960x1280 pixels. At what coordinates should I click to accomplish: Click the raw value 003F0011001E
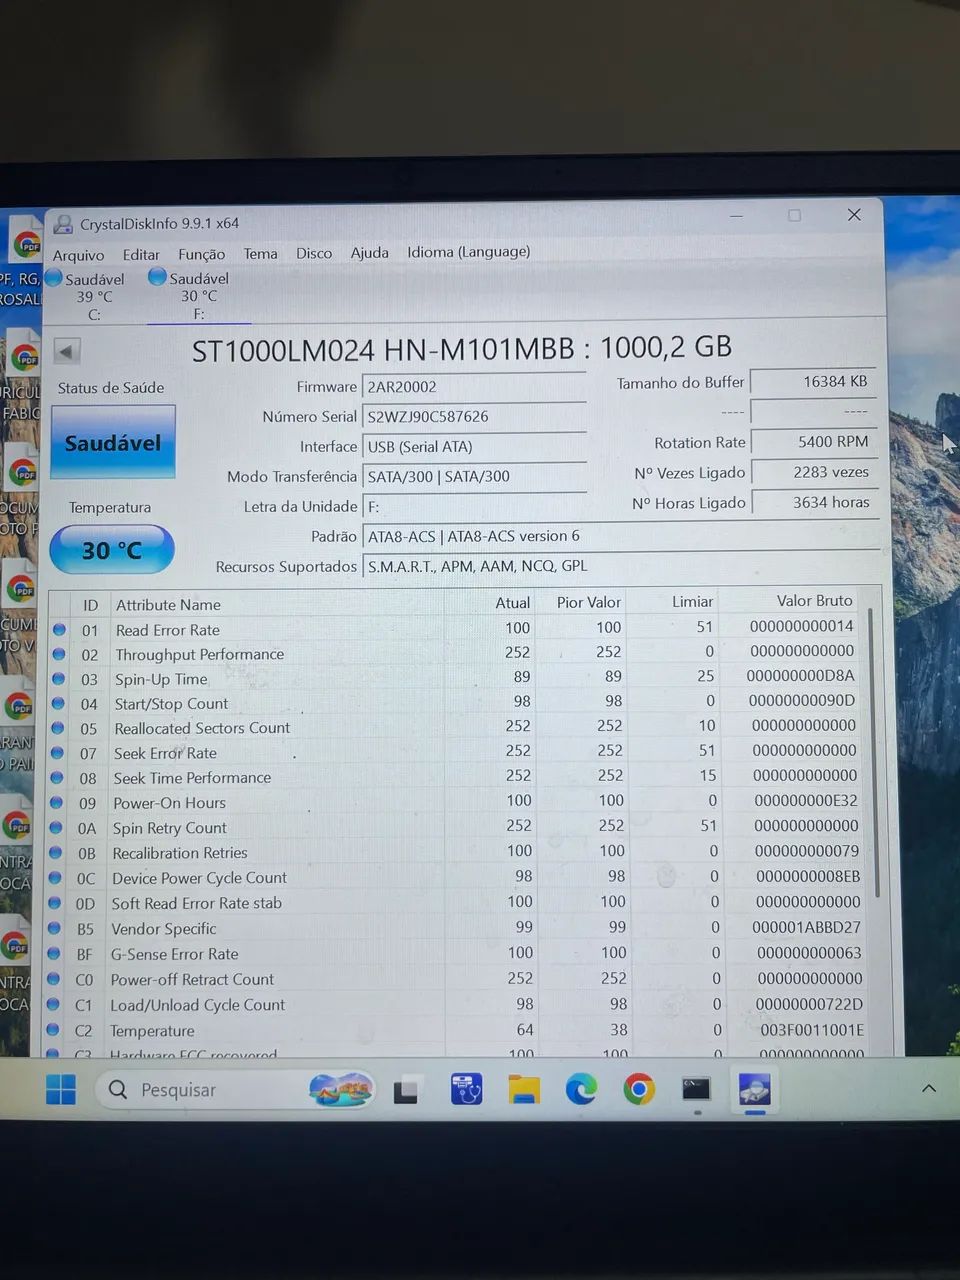[812, 1029]
